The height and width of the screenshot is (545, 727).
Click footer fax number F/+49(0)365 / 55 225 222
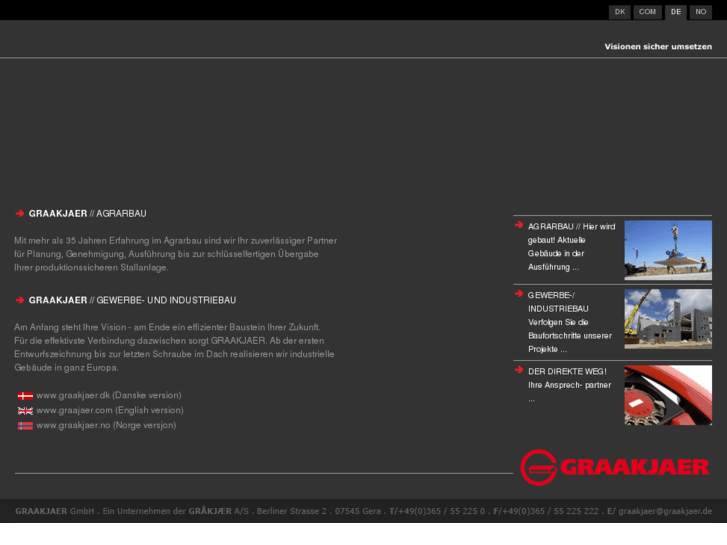(546, 511)
